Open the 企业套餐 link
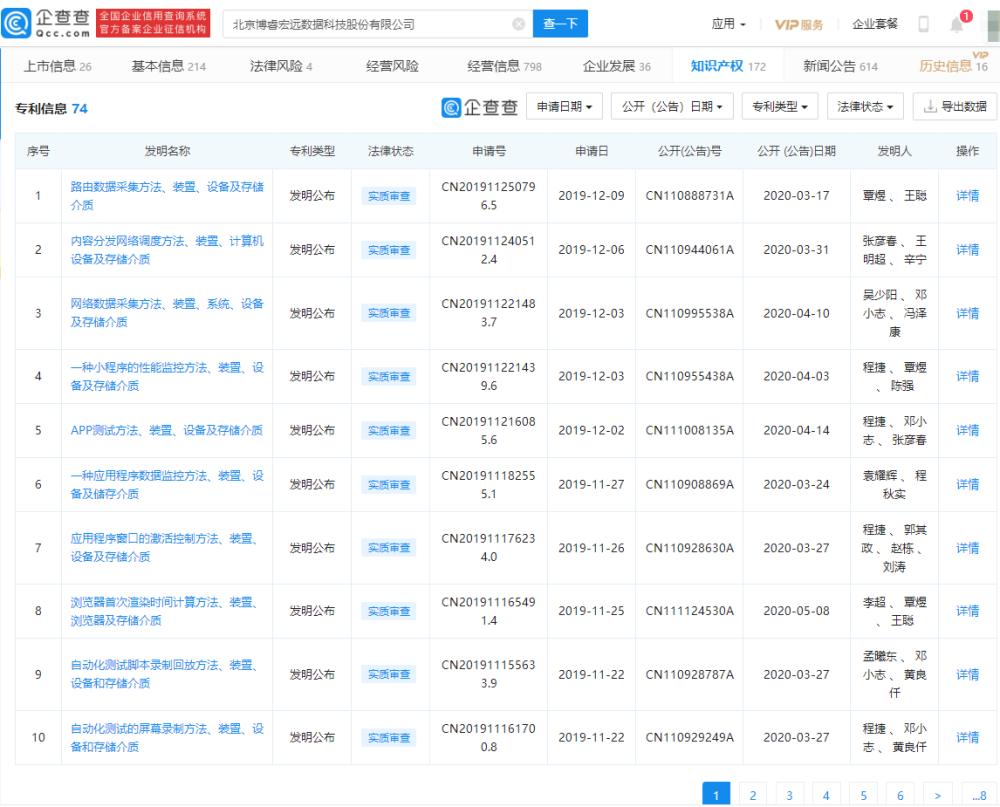Viewport: 1000px width, 807px height. (875, 24)
